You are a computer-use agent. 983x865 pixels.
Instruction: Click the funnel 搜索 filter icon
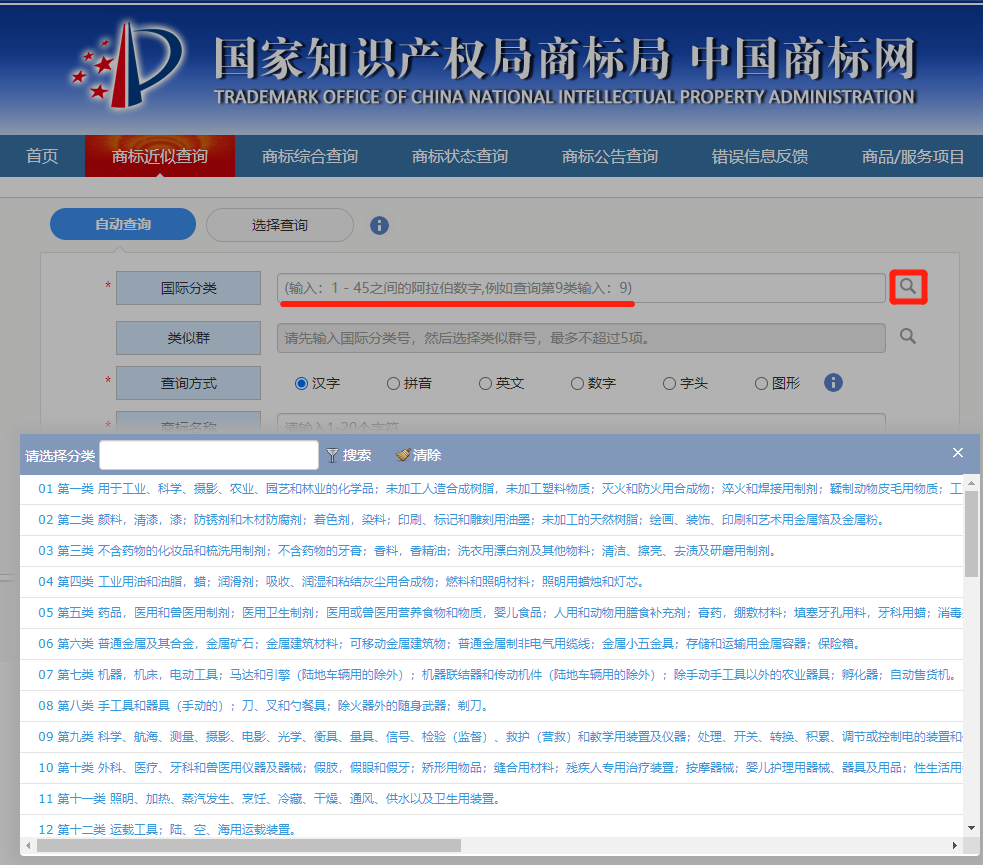(x=332, y=456)
